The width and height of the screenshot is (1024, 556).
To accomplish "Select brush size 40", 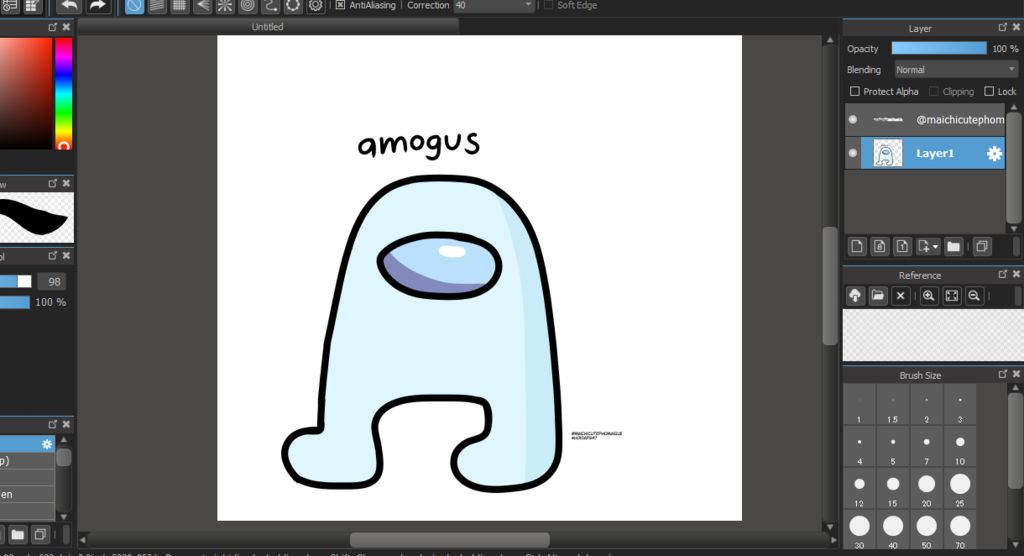I will pyautogui.click(x=892, y=531).
